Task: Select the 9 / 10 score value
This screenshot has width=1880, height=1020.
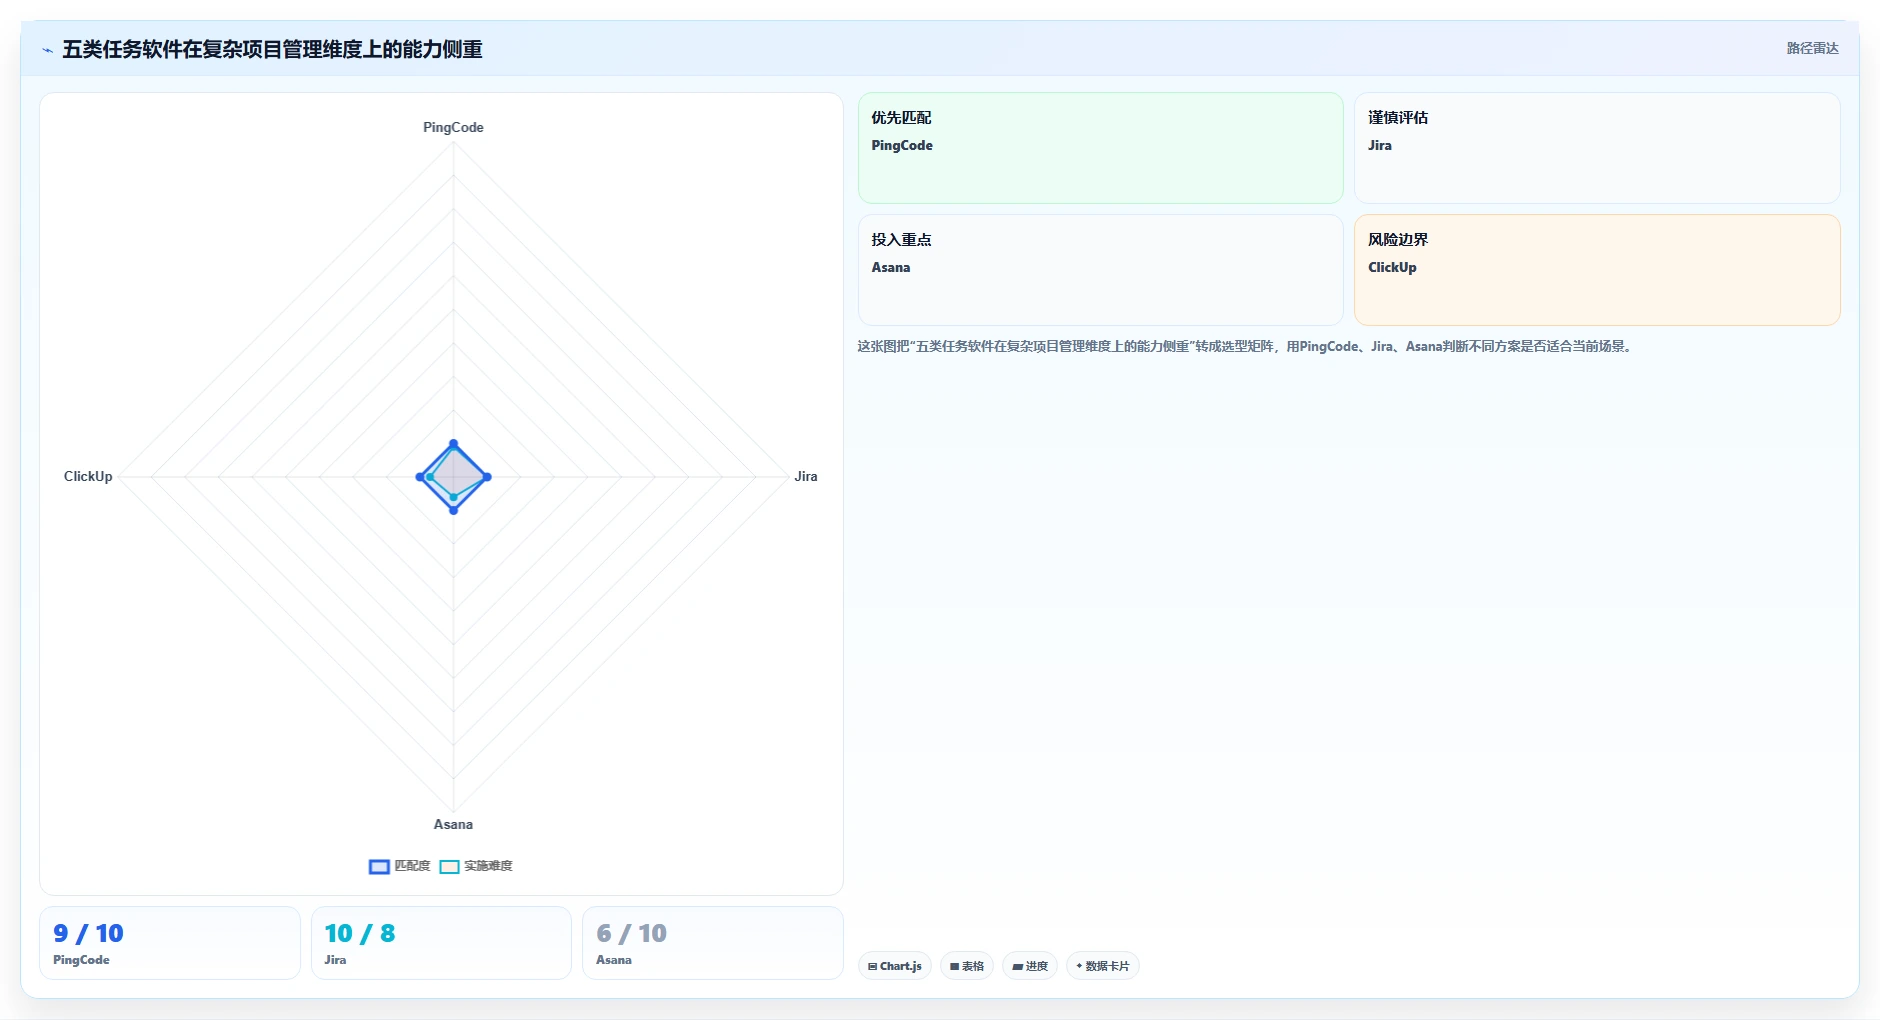Action: click(x=88, y=934)
